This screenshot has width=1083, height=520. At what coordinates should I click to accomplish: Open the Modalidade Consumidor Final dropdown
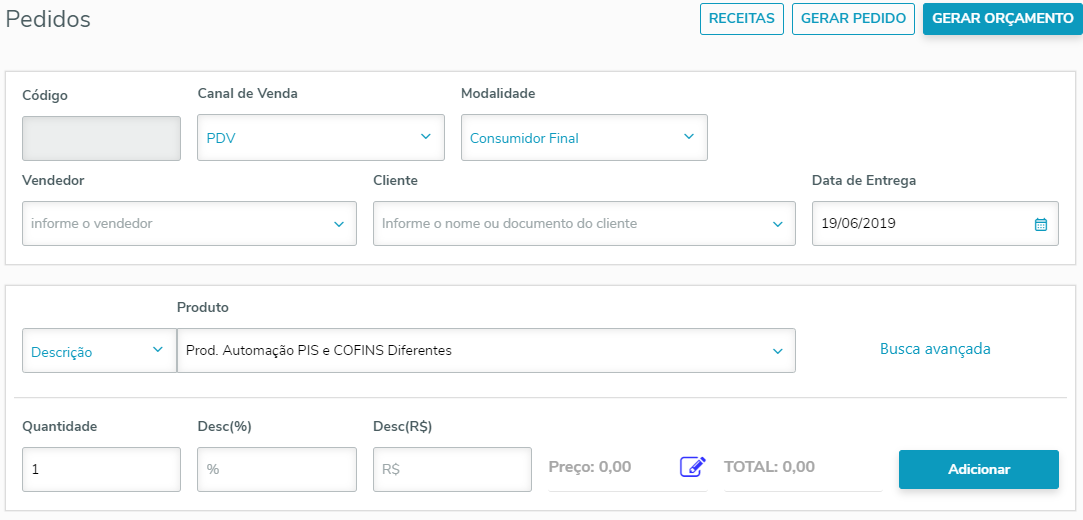pos(688,137)
